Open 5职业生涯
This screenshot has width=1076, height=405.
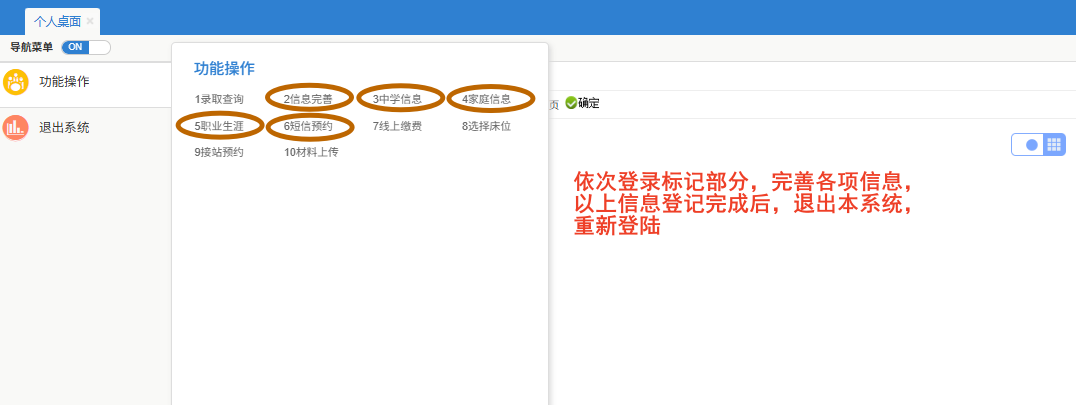click(x=219, y=126)
